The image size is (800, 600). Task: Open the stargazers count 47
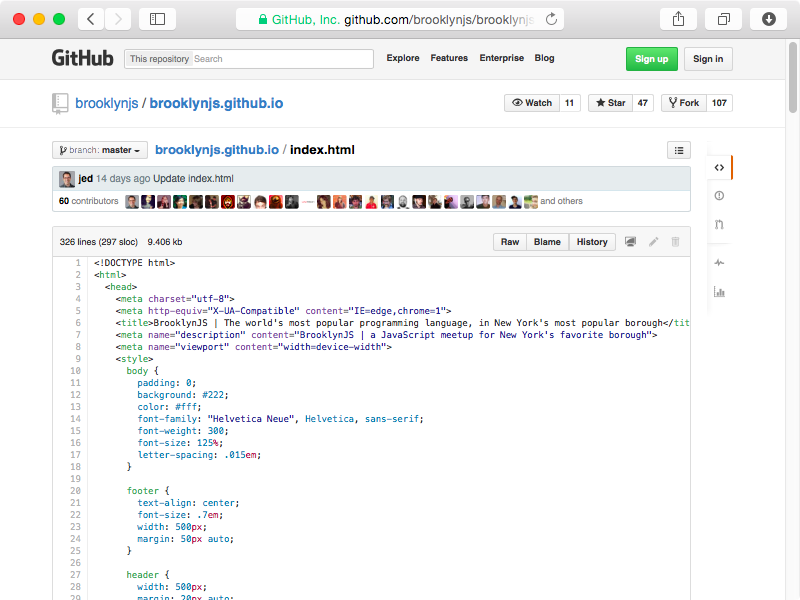[x=643, y=103]
